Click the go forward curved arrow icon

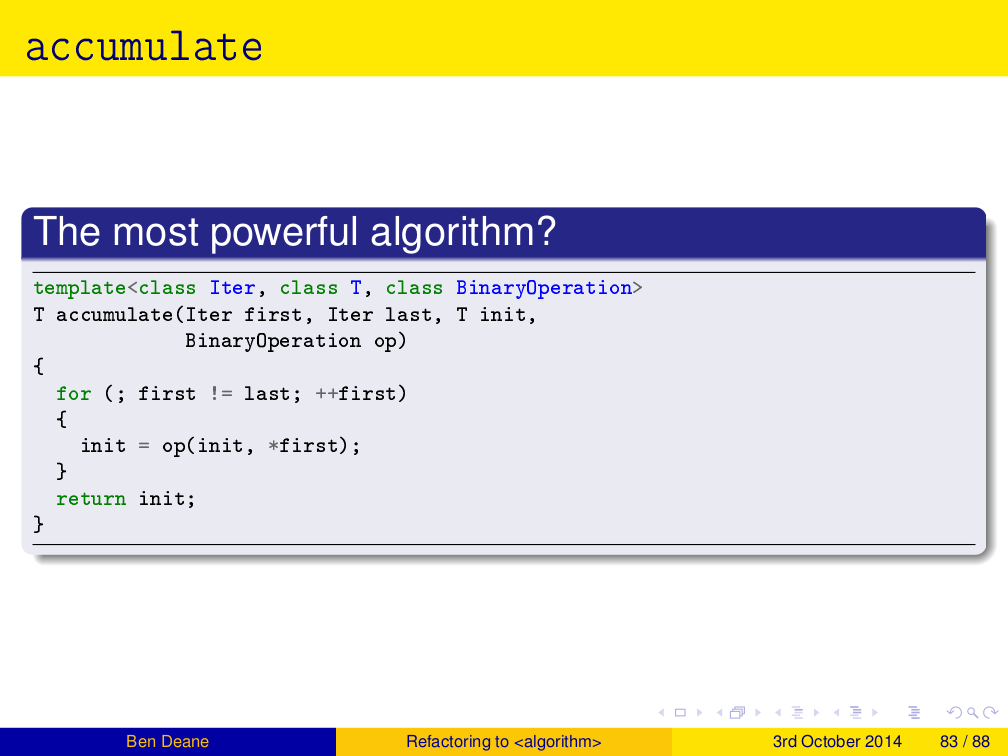989,713
